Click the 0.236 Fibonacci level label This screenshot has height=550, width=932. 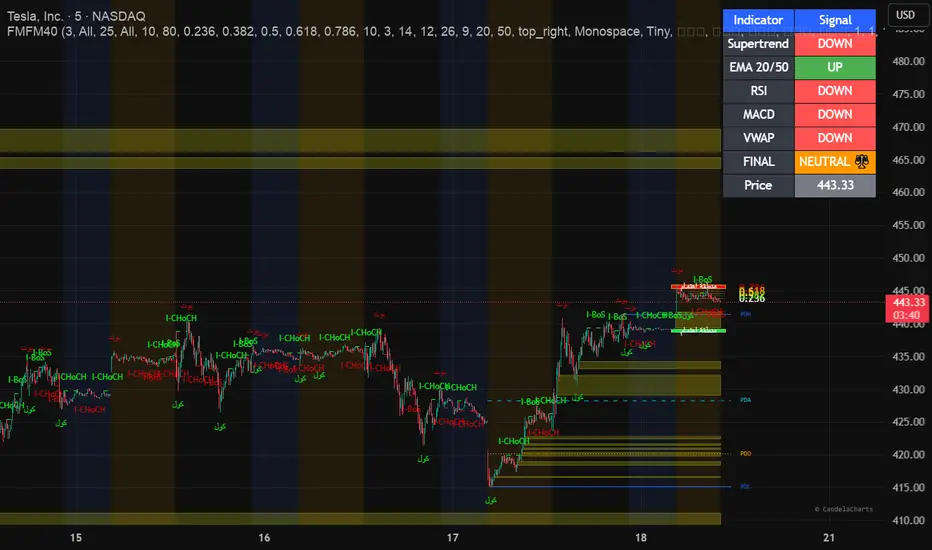pyautogui.click(x=752, y=299)
